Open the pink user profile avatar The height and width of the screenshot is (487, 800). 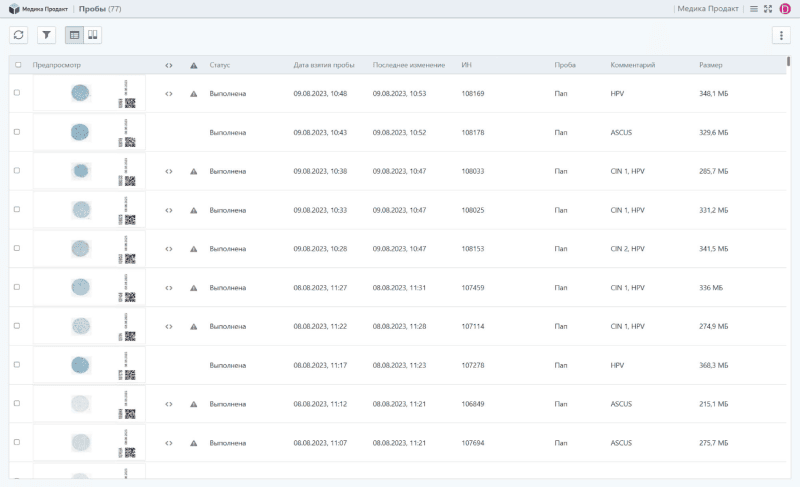(785, 9)
